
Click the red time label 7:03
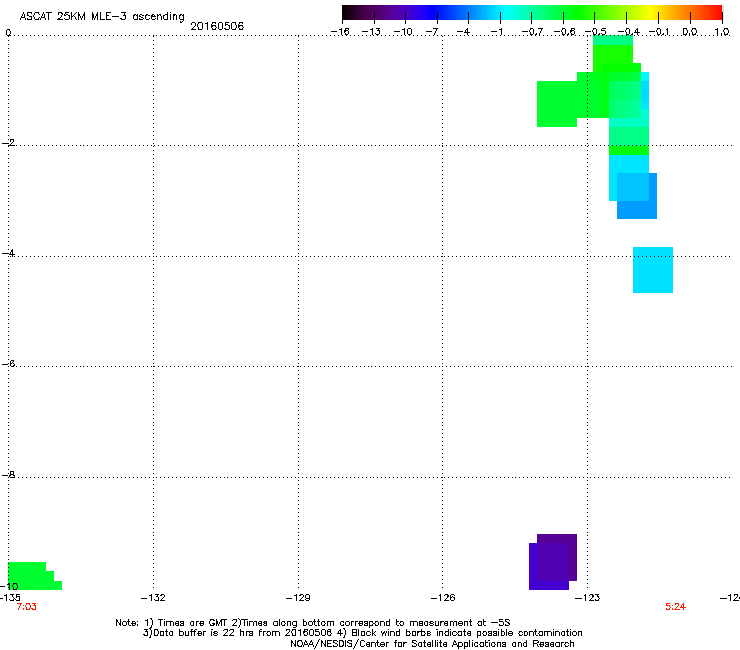pos(26,607)
